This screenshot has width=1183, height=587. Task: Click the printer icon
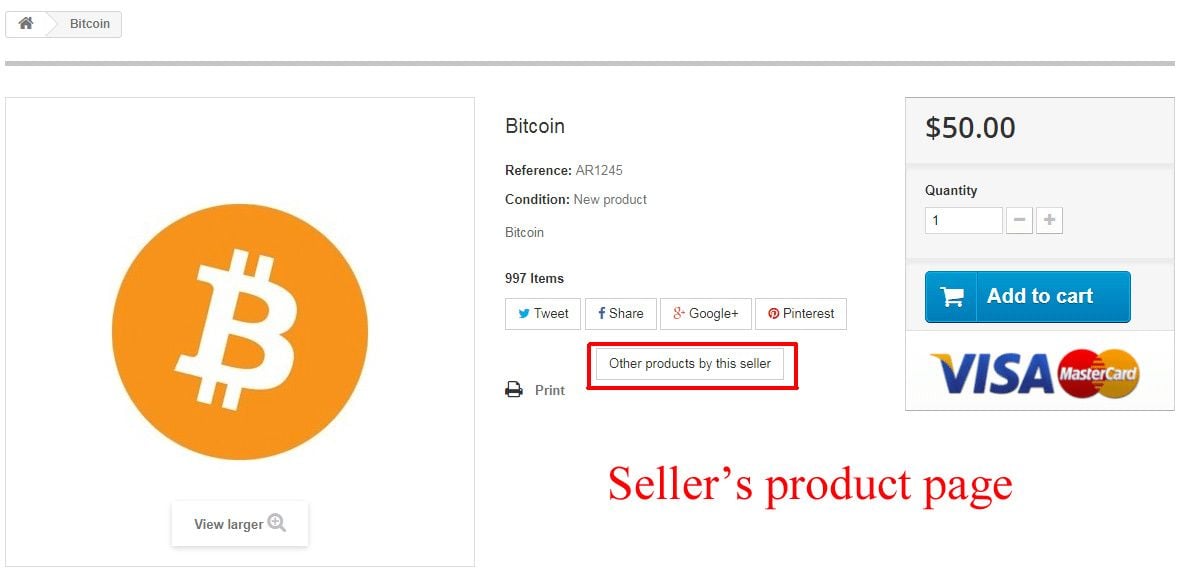514,390
